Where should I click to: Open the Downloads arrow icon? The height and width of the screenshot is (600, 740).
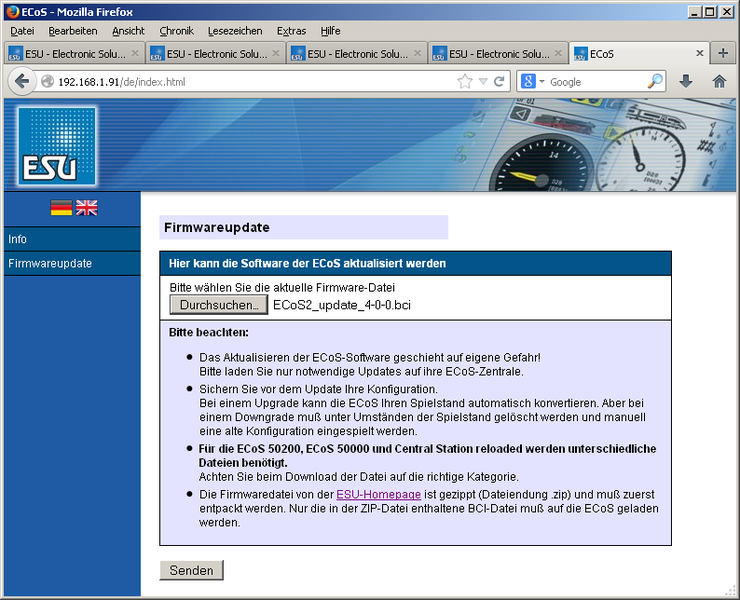[686, 82]
